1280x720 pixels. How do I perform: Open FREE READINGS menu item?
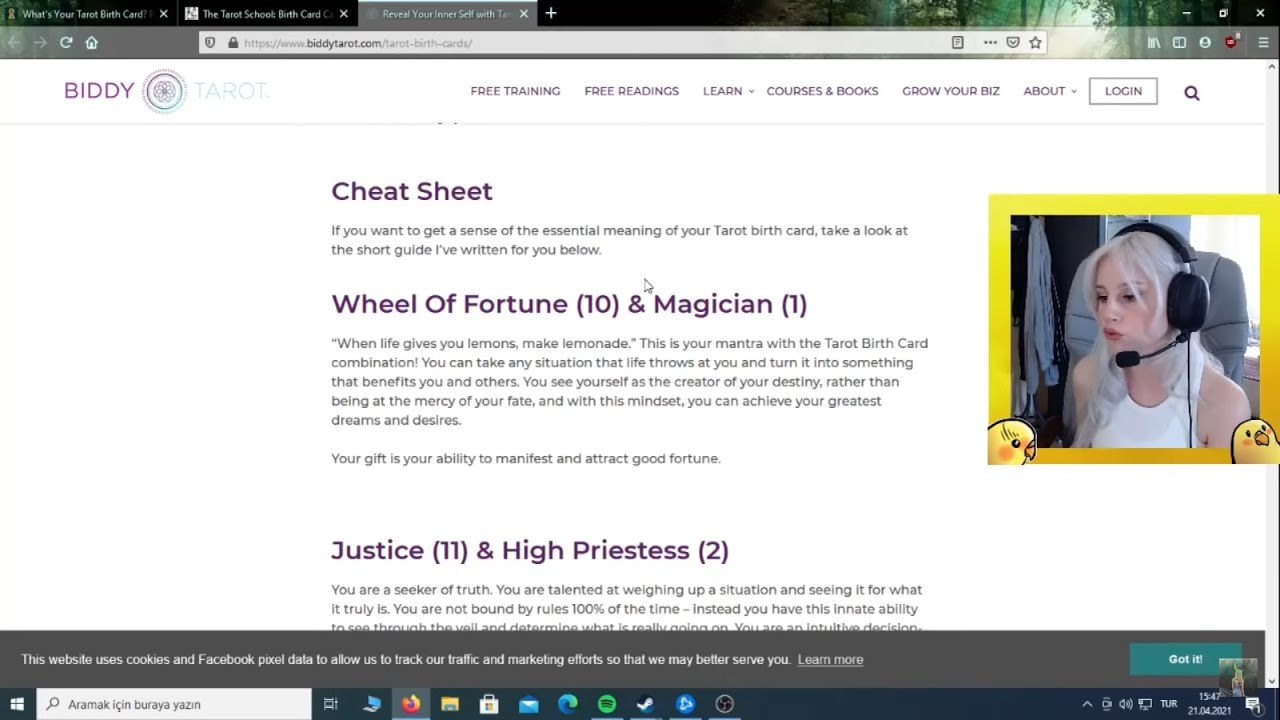(x=631, y=91)
